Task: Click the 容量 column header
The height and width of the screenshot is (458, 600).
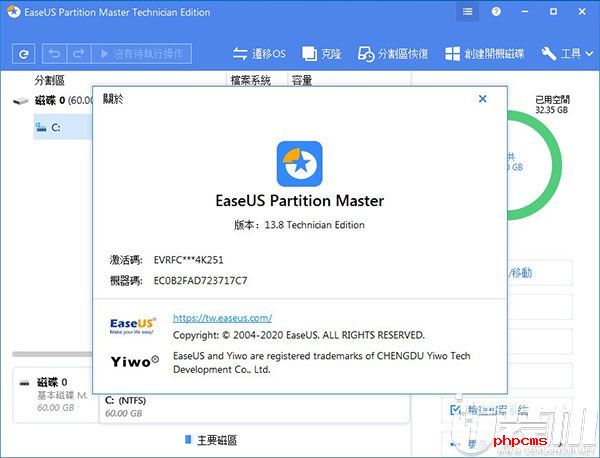Action: [302, 80]
